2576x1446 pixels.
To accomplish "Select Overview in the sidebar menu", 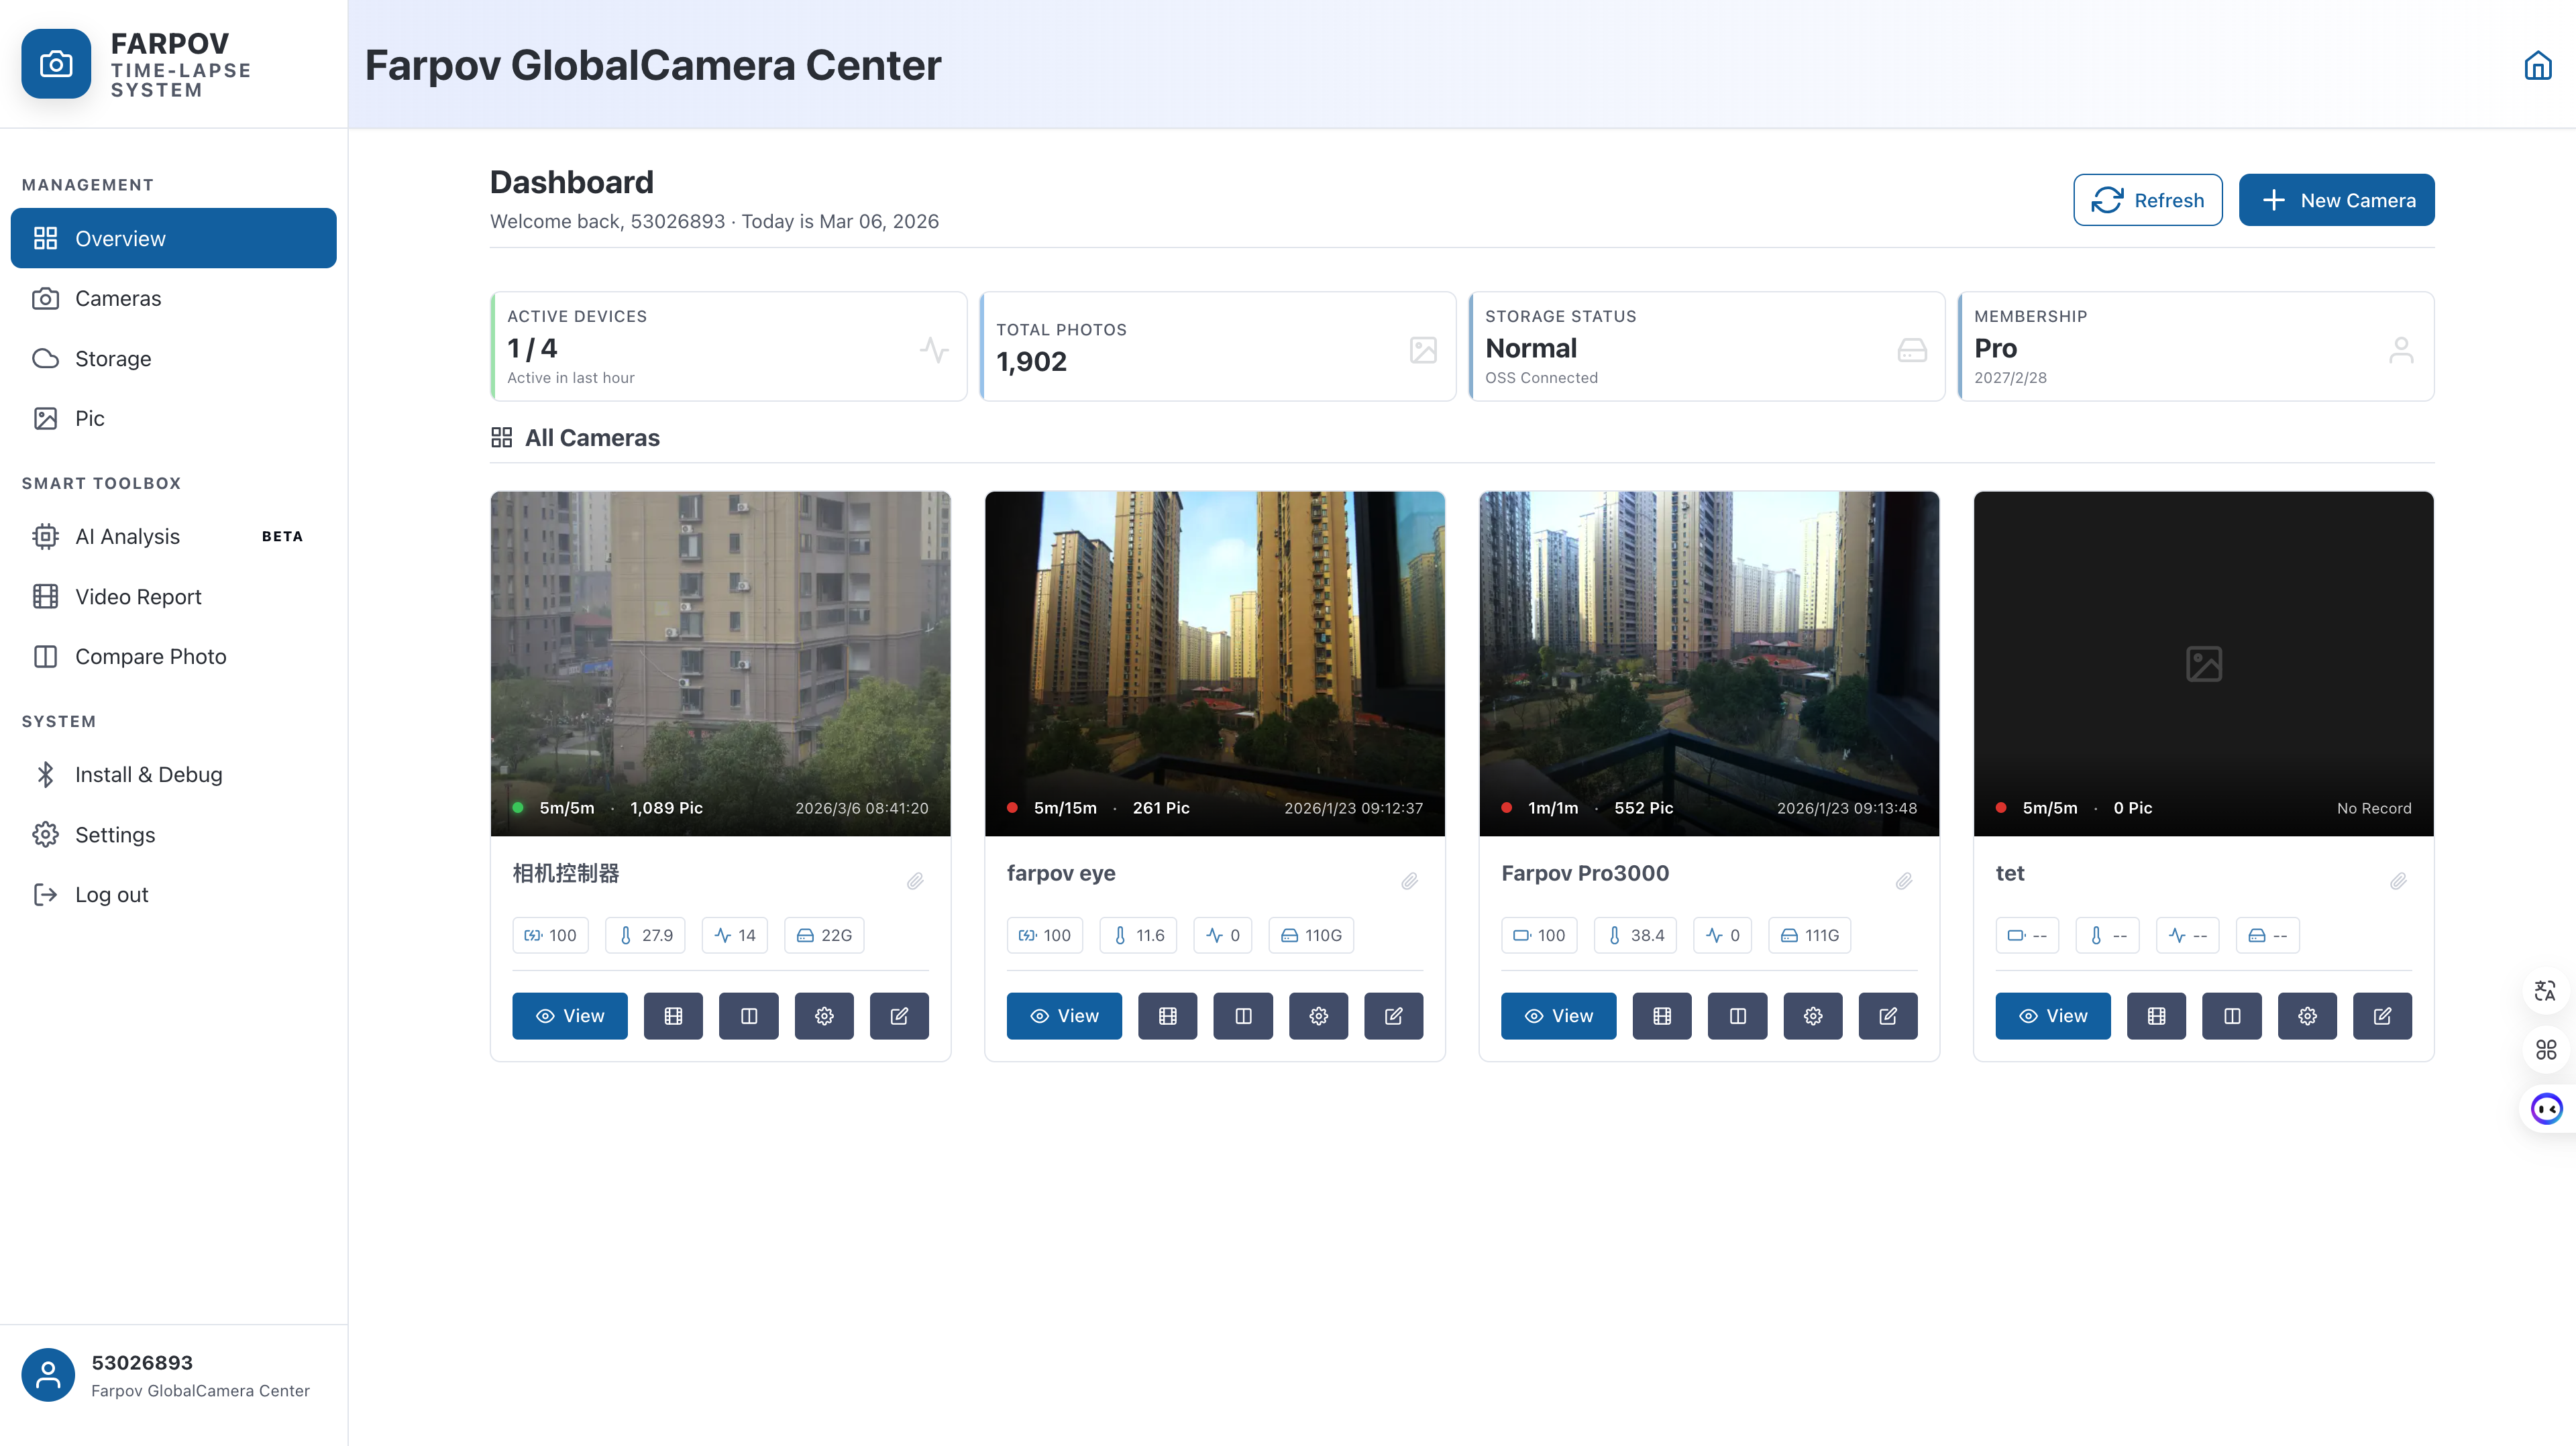I will (120, 238).
